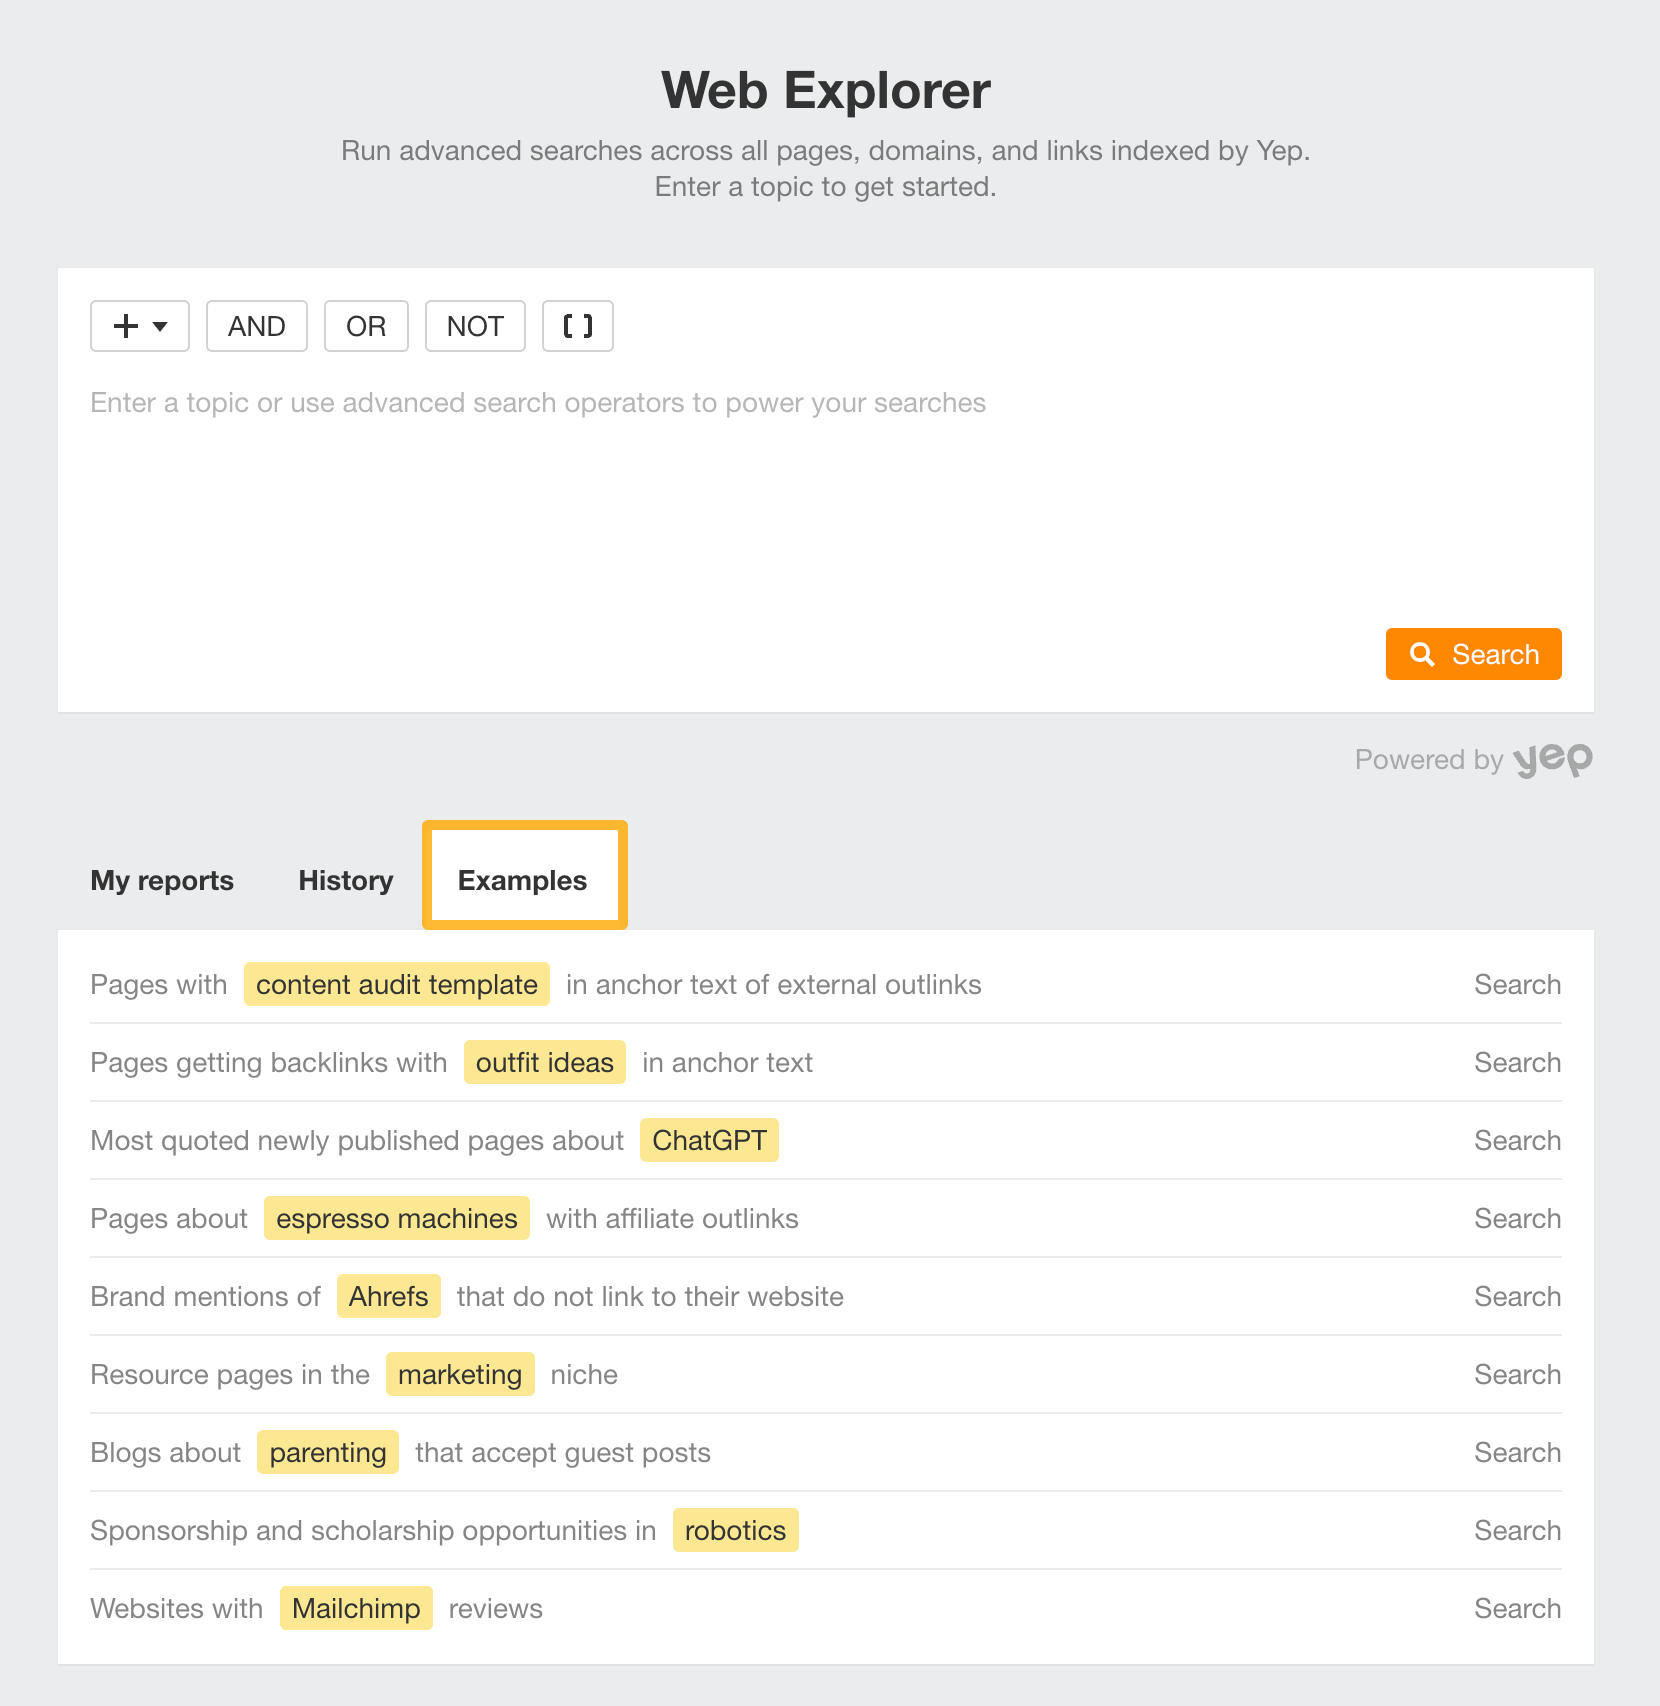Select the Examples tab
The height and width of the screenshot is (1706, 1660).
(x=523, y=880)
